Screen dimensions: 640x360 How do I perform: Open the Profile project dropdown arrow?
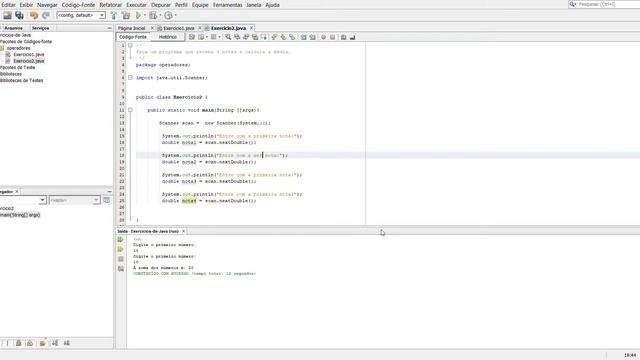tap(176, 16)
